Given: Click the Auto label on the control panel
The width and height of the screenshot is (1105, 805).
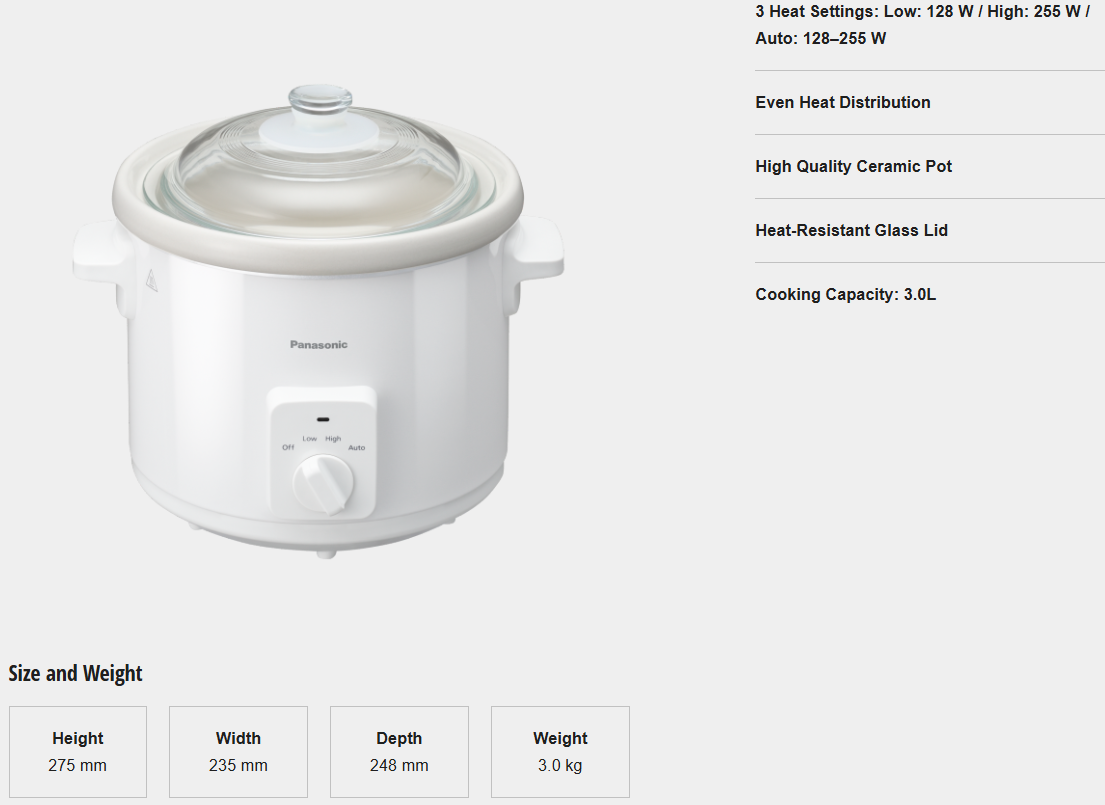Looking at the screenshot, I should click(357, 448).
